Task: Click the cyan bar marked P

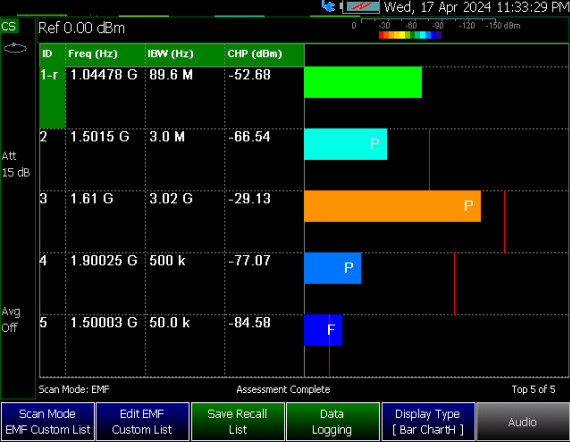Action: 345,144
